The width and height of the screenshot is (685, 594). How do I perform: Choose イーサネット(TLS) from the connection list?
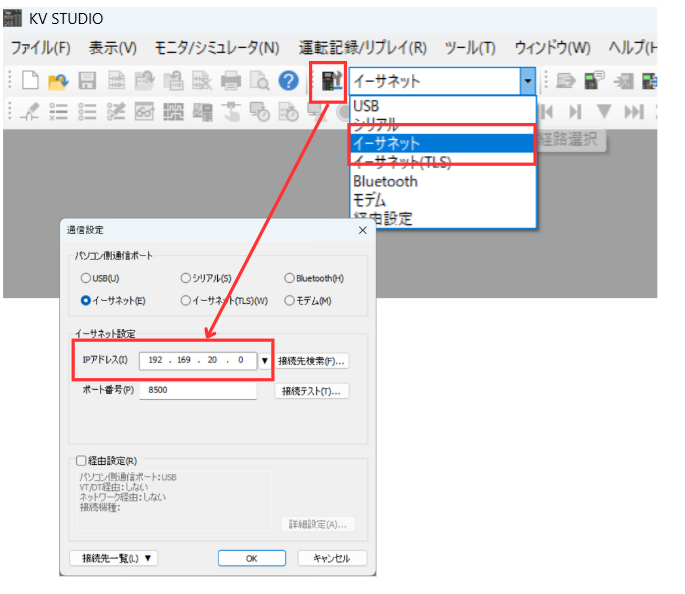point(443,162)
